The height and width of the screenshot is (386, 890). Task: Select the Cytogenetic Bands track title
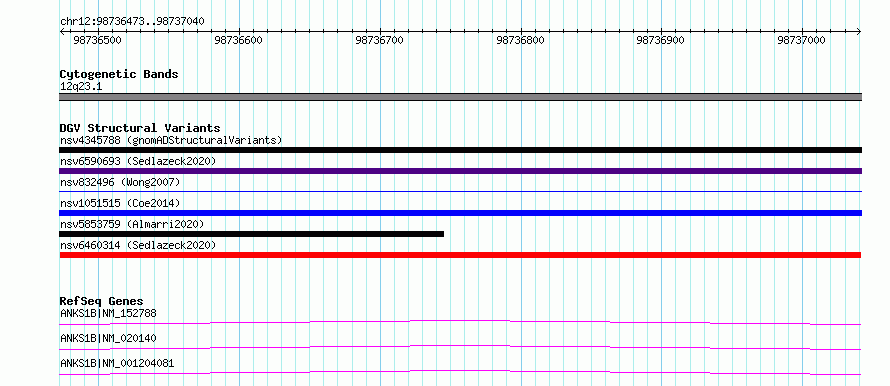(119, 74)
